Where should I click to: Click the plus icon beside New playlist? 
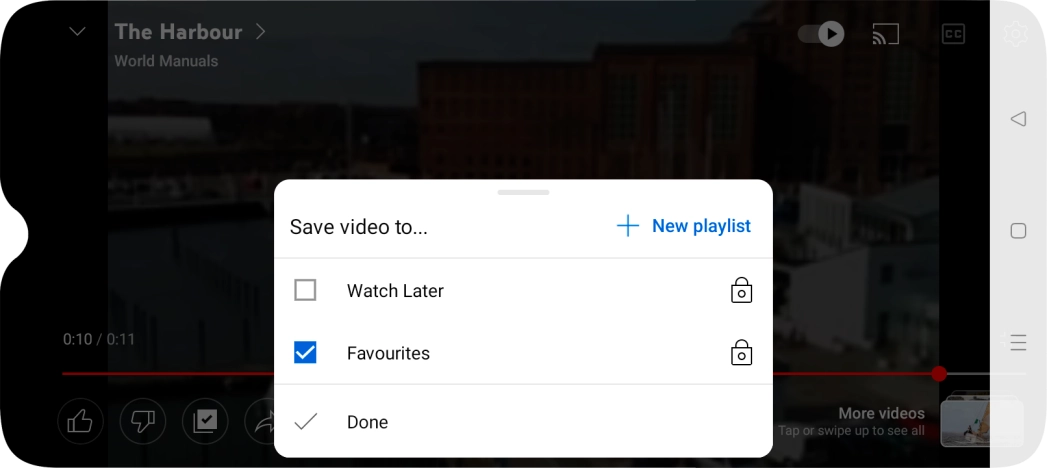[x=628, y=226]
